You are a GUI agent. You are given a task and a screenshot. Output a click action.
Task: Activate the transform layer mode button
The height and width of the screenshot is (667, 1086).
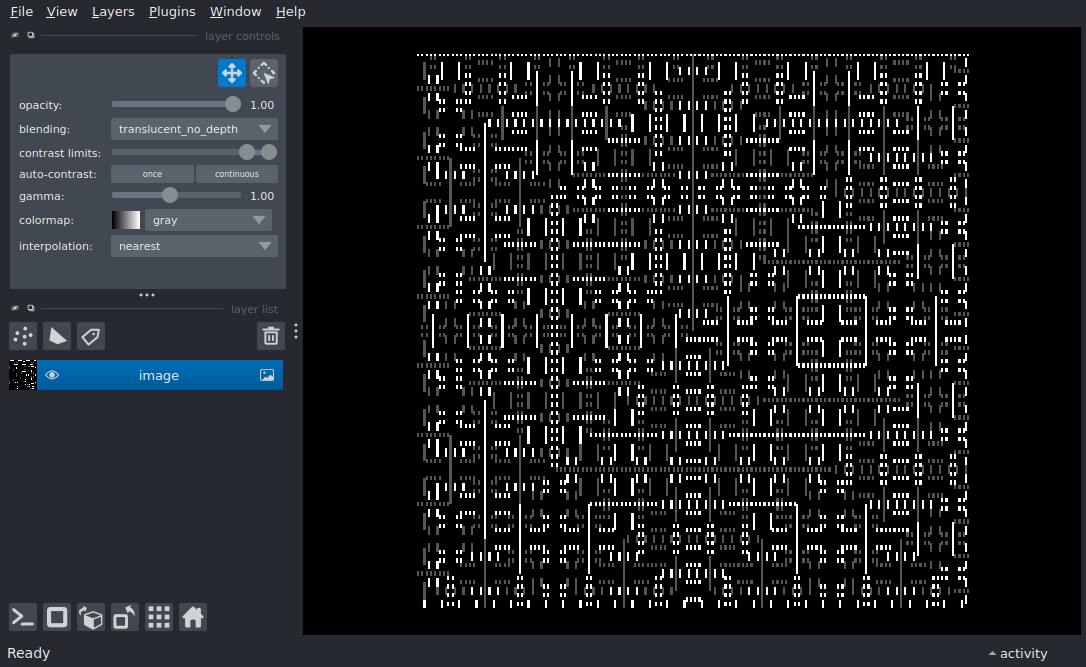(264, 73)
